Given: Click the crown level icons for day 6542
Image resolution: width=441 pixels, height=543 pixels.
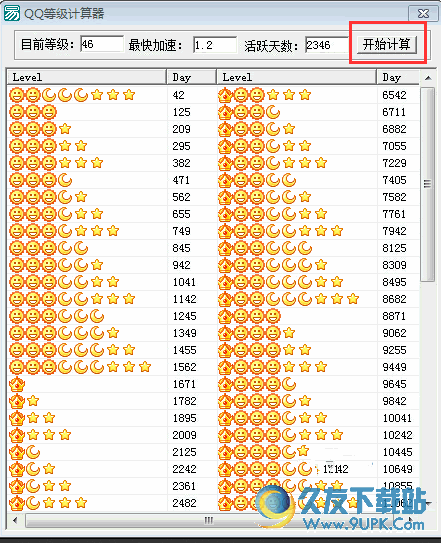Looking at the screenshot, I should coord(265,95).
